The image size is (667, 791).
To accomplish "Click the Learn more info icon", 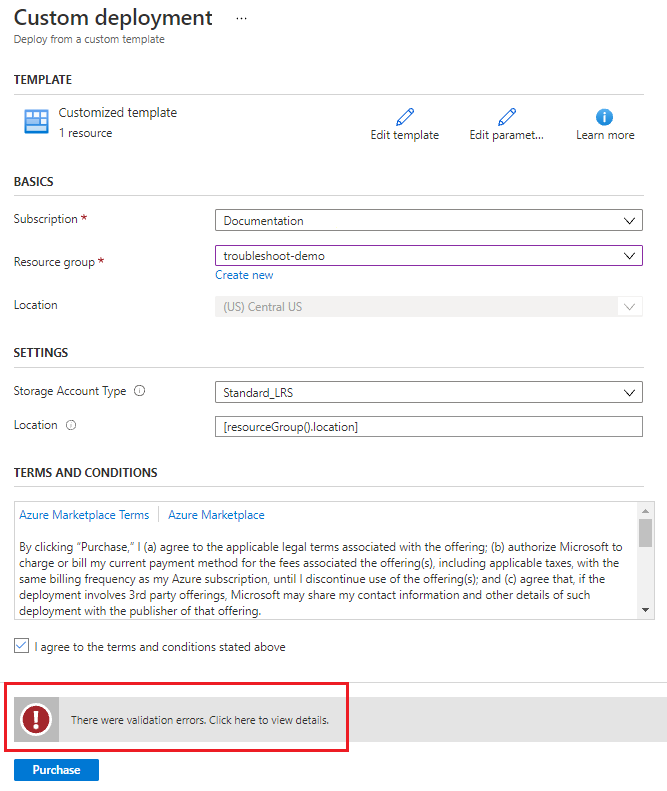I will pos(604,117).
